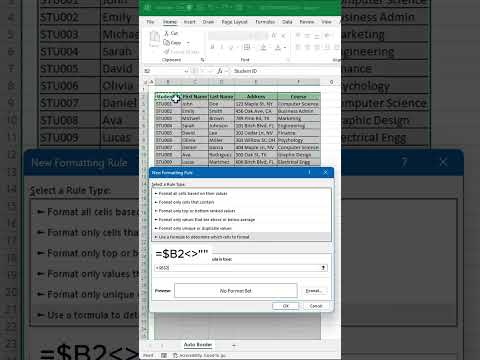Choose 'Format only cells that contain' rule
The height and width of the screenshot is (360, 480).
(x=242, y=202)
